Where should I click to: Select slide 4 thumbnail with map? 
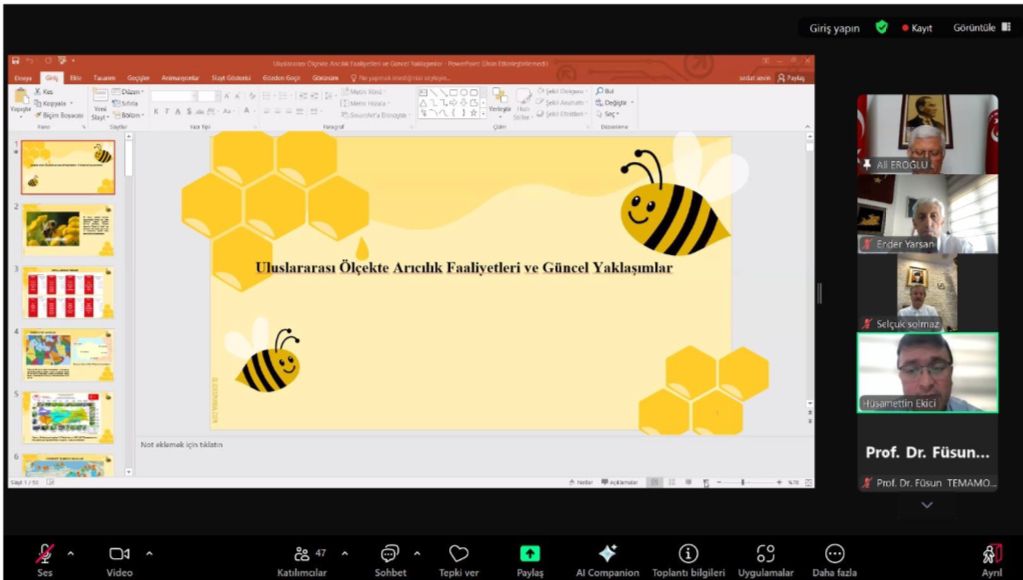pos(68,355)
